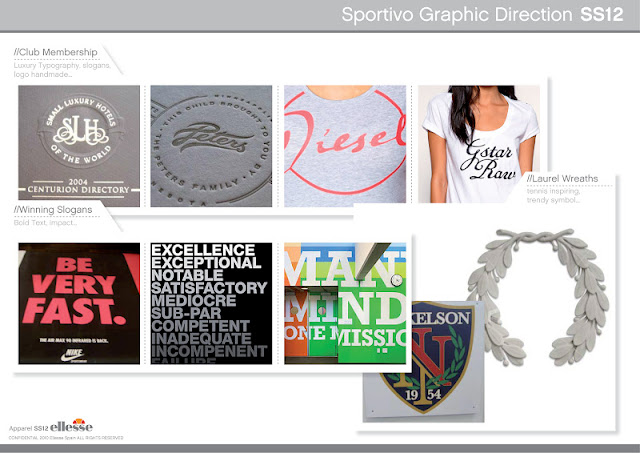640x453 pixels.
Task: Click the Sportivo Graphic Direction SS12 title
Action: pyautogui.click(x=482, y=15)
